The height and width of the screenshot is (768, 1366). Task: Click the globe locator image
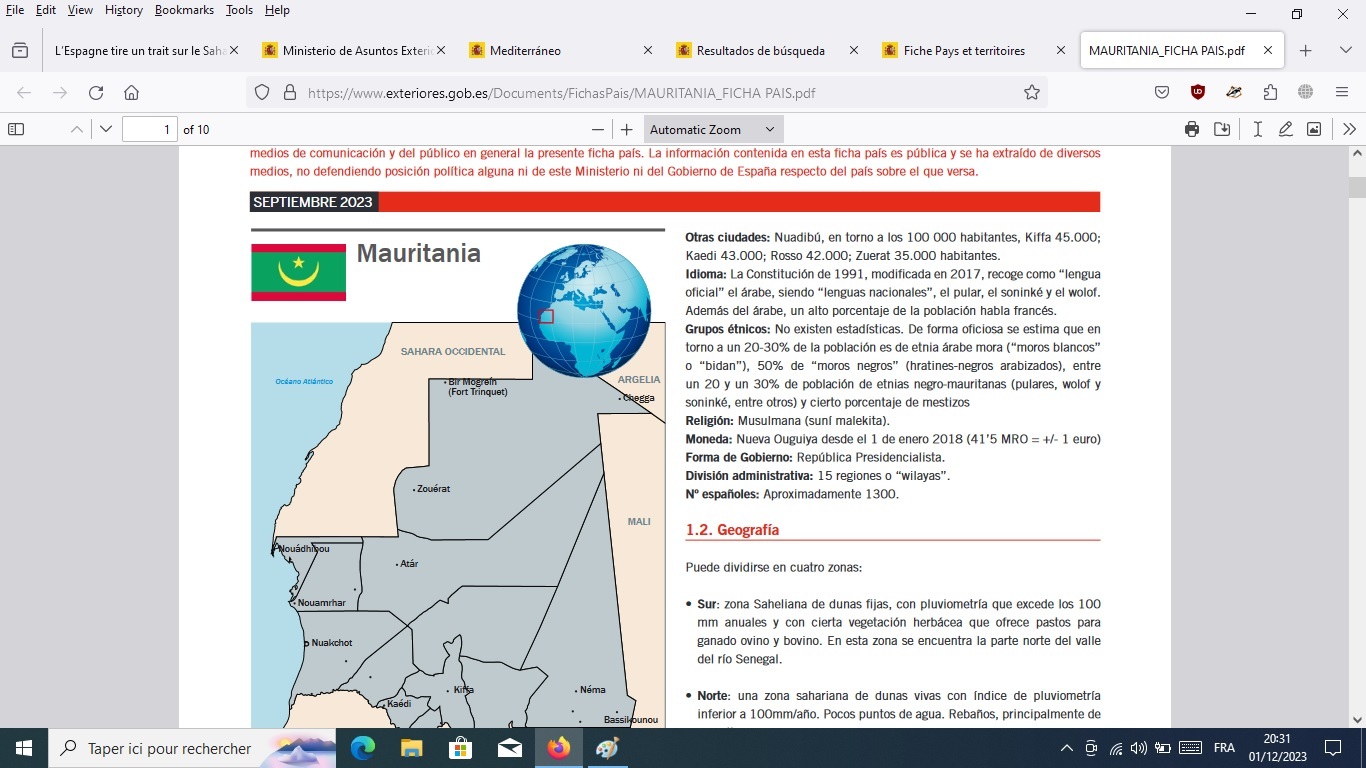click(x=584, y=310)
